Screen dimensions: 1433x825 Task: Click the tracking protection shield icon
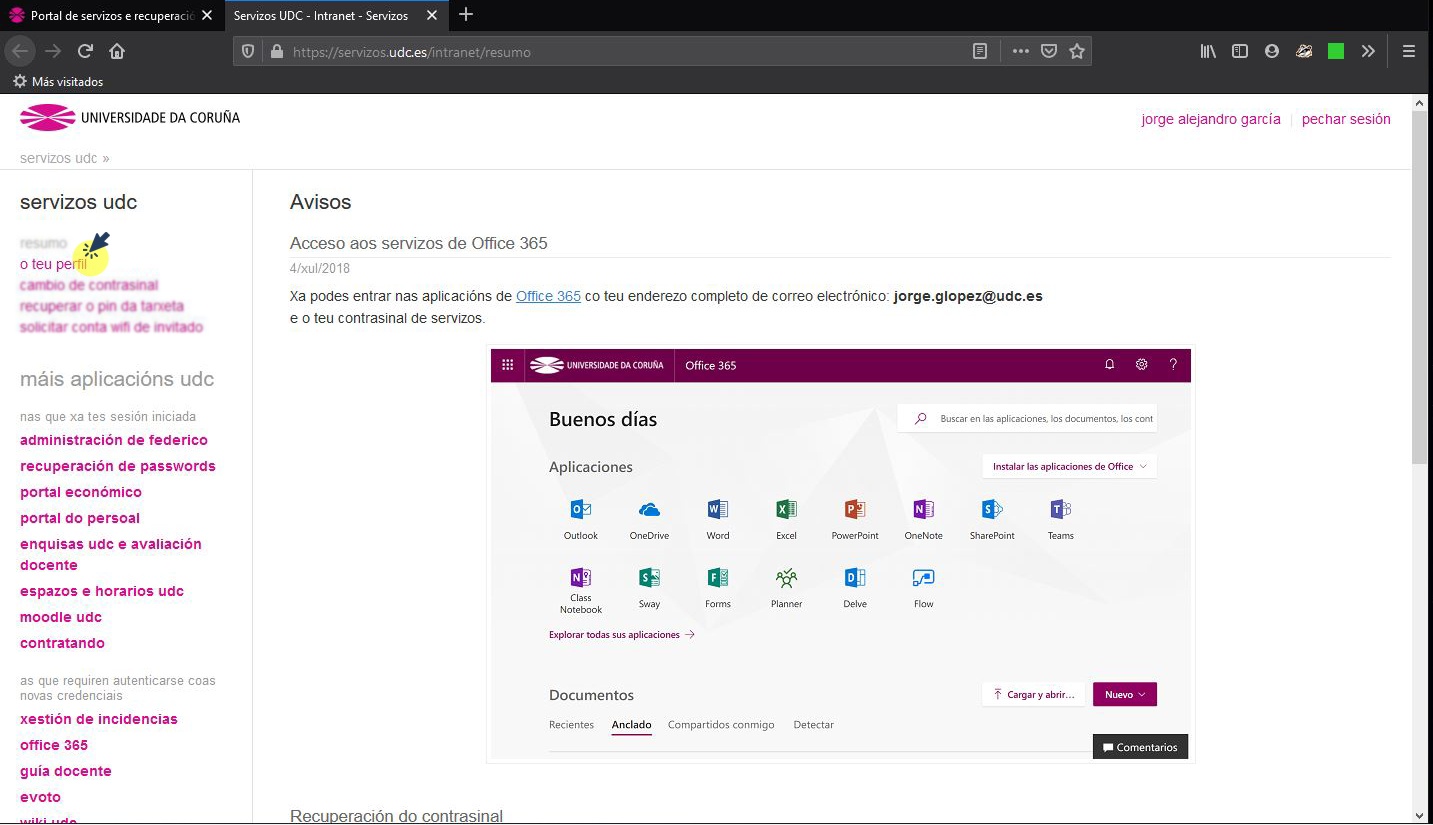[249, 52]
